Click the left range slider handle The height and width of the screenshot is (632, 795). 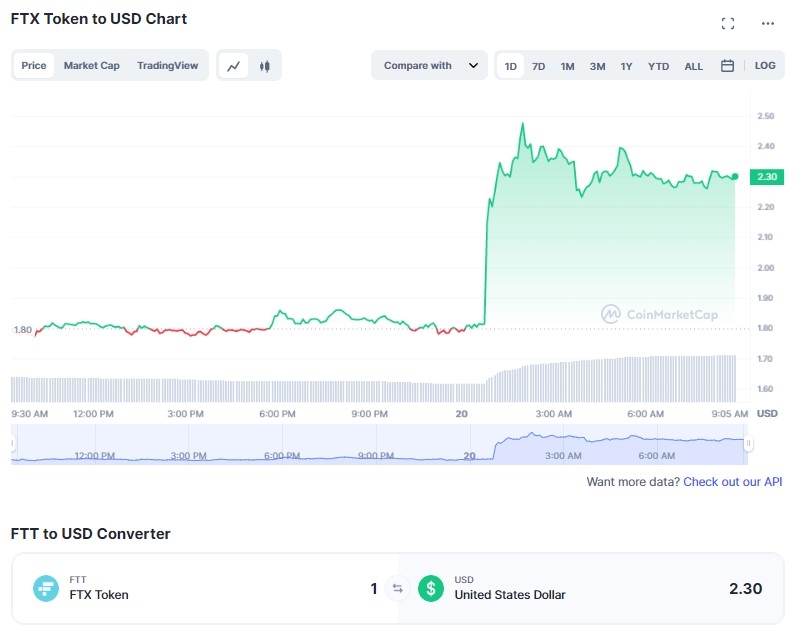coord(13,444)
